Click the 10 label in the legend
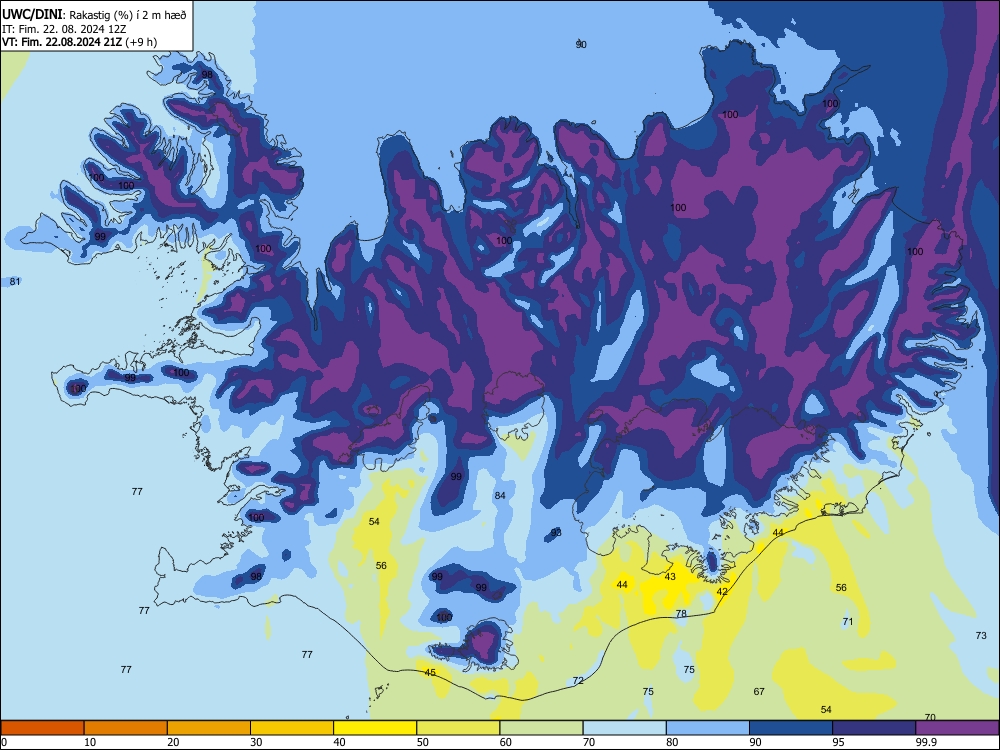This screenshot has height=750, width=1000. point(90,742)
